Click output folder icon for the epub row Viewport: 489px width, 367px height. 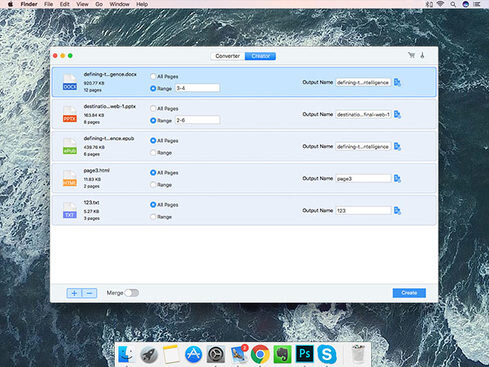[397, 146]
